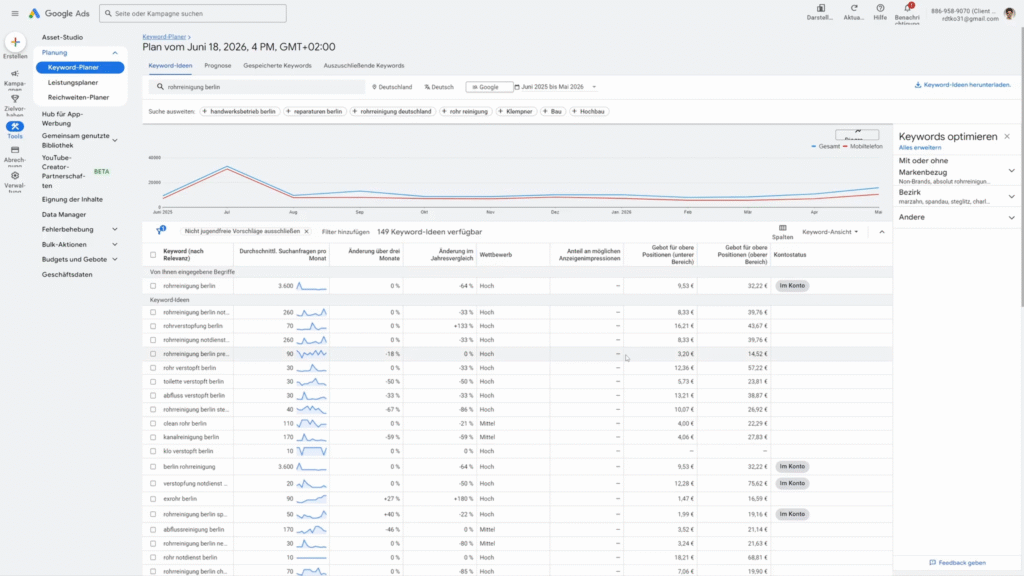Sort by 'Durchschnittl. Suchanfragen pro Monat' header
Viewport: 1024px width, 576px height.
[x=282, y=255]
